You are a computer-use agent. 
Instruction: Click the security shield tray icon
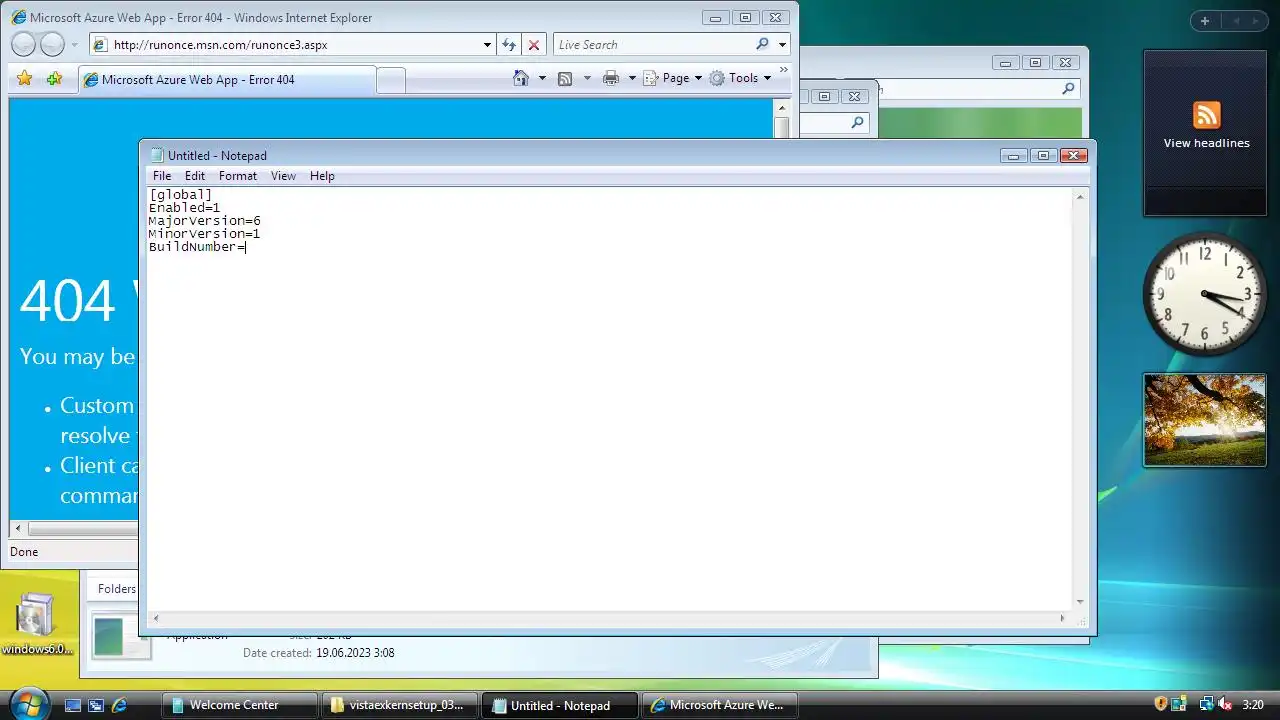[x=1161, y=704]
